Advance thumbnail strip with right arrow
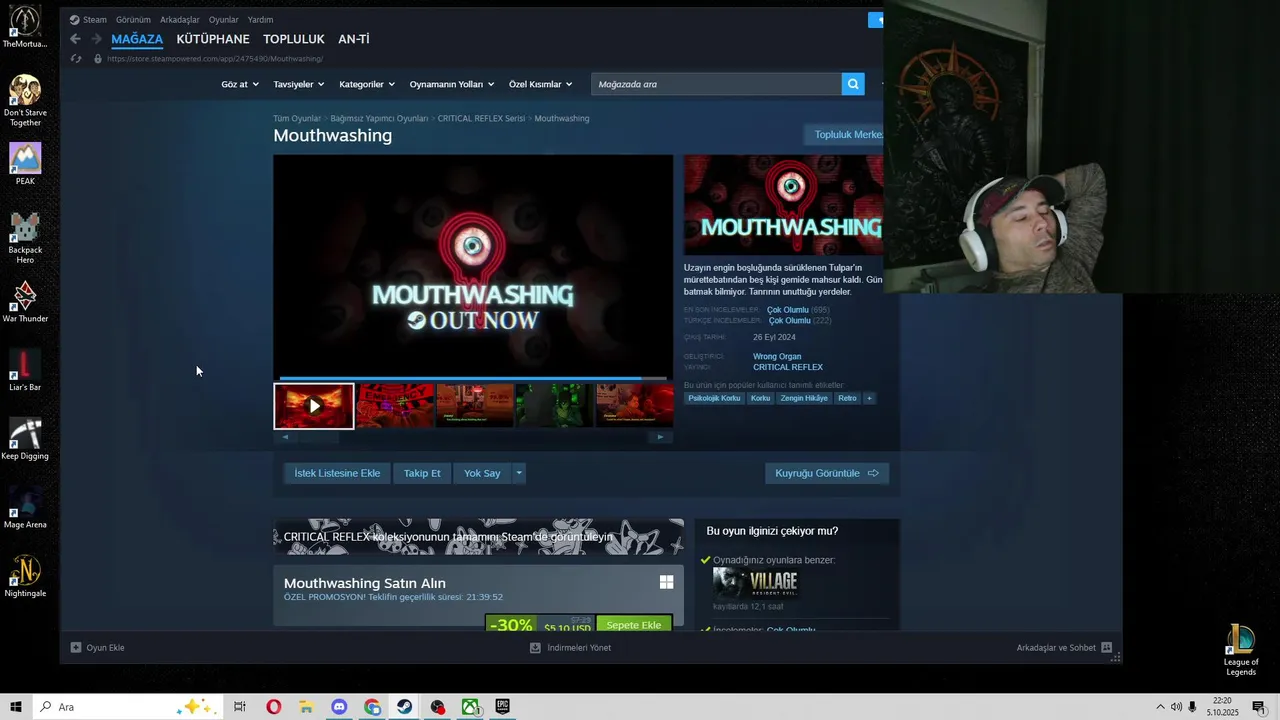Screen dimensions: 1280x720 pos(660,437)
